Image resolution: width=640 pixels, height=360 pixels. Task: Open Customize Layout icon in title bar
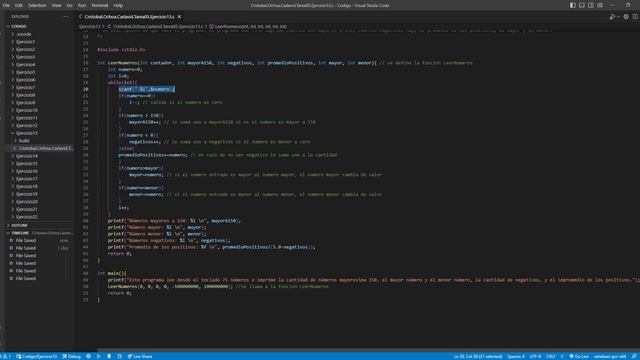point(600,5)
